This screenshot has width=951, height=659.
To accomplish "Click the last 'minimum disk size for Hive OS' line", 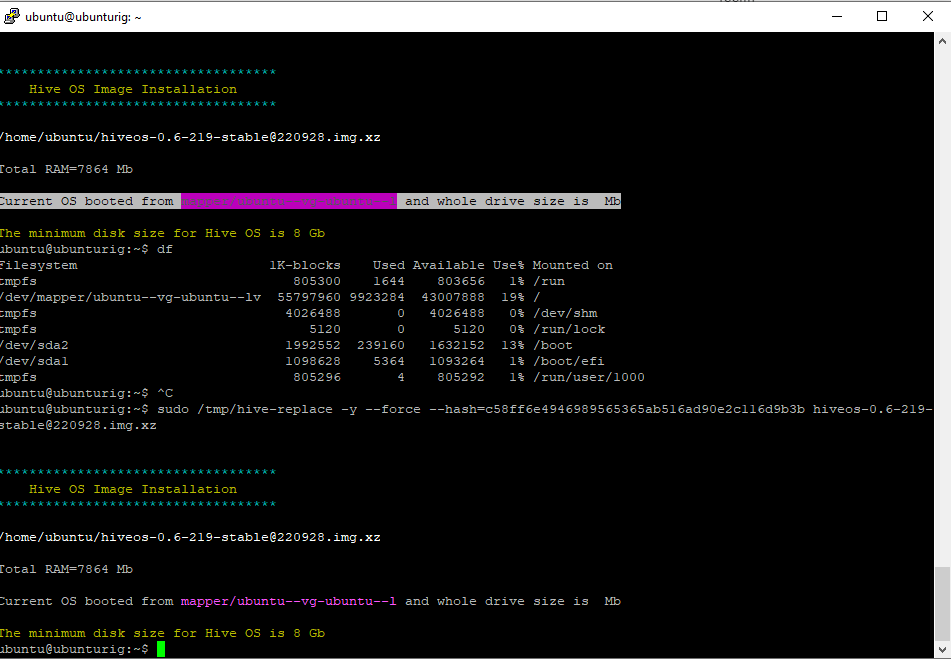I will point(163,634).
